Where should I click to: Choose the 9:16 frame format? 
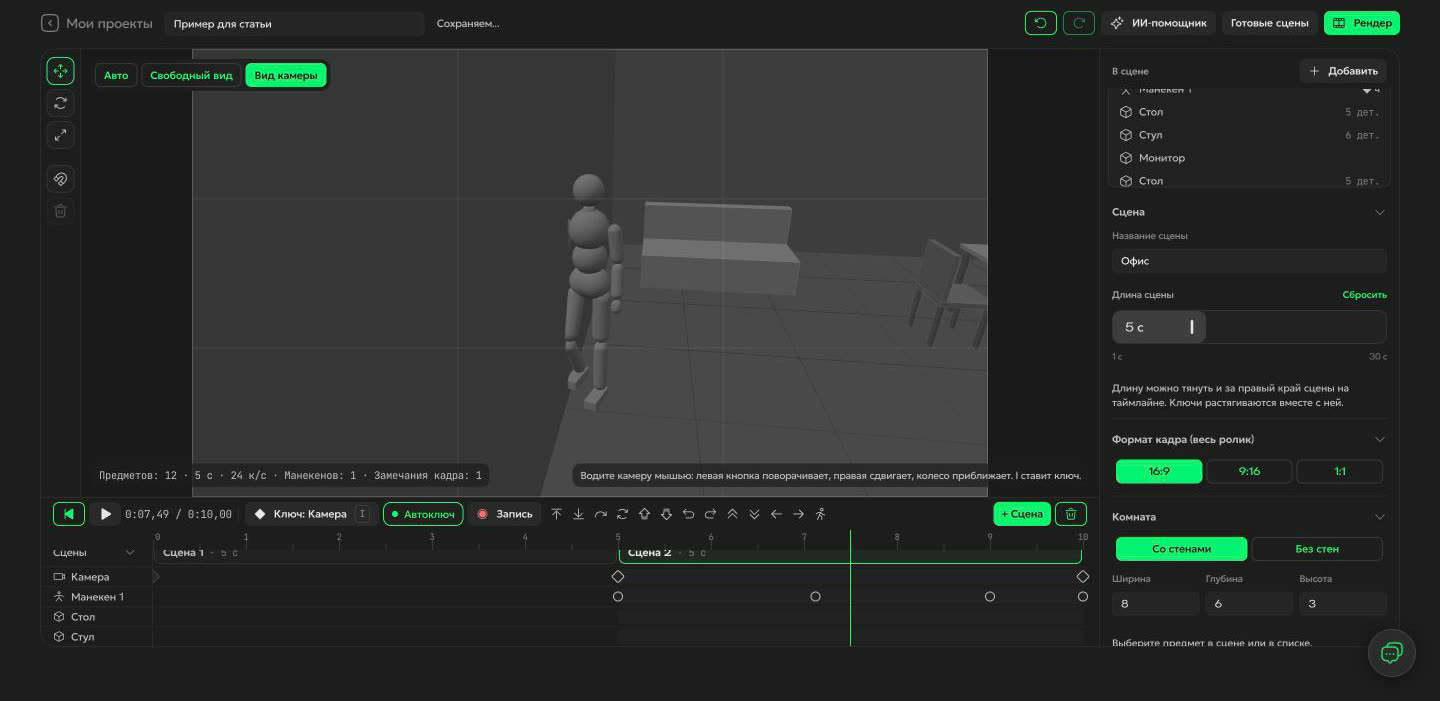click(1249, 471)
